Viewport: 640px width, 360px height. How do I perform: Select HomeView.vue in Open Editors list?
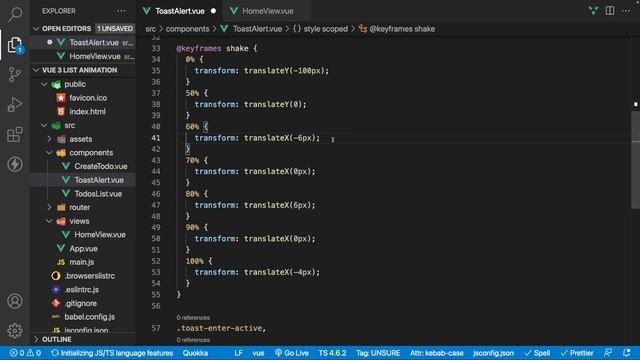(x=95, y=56)
